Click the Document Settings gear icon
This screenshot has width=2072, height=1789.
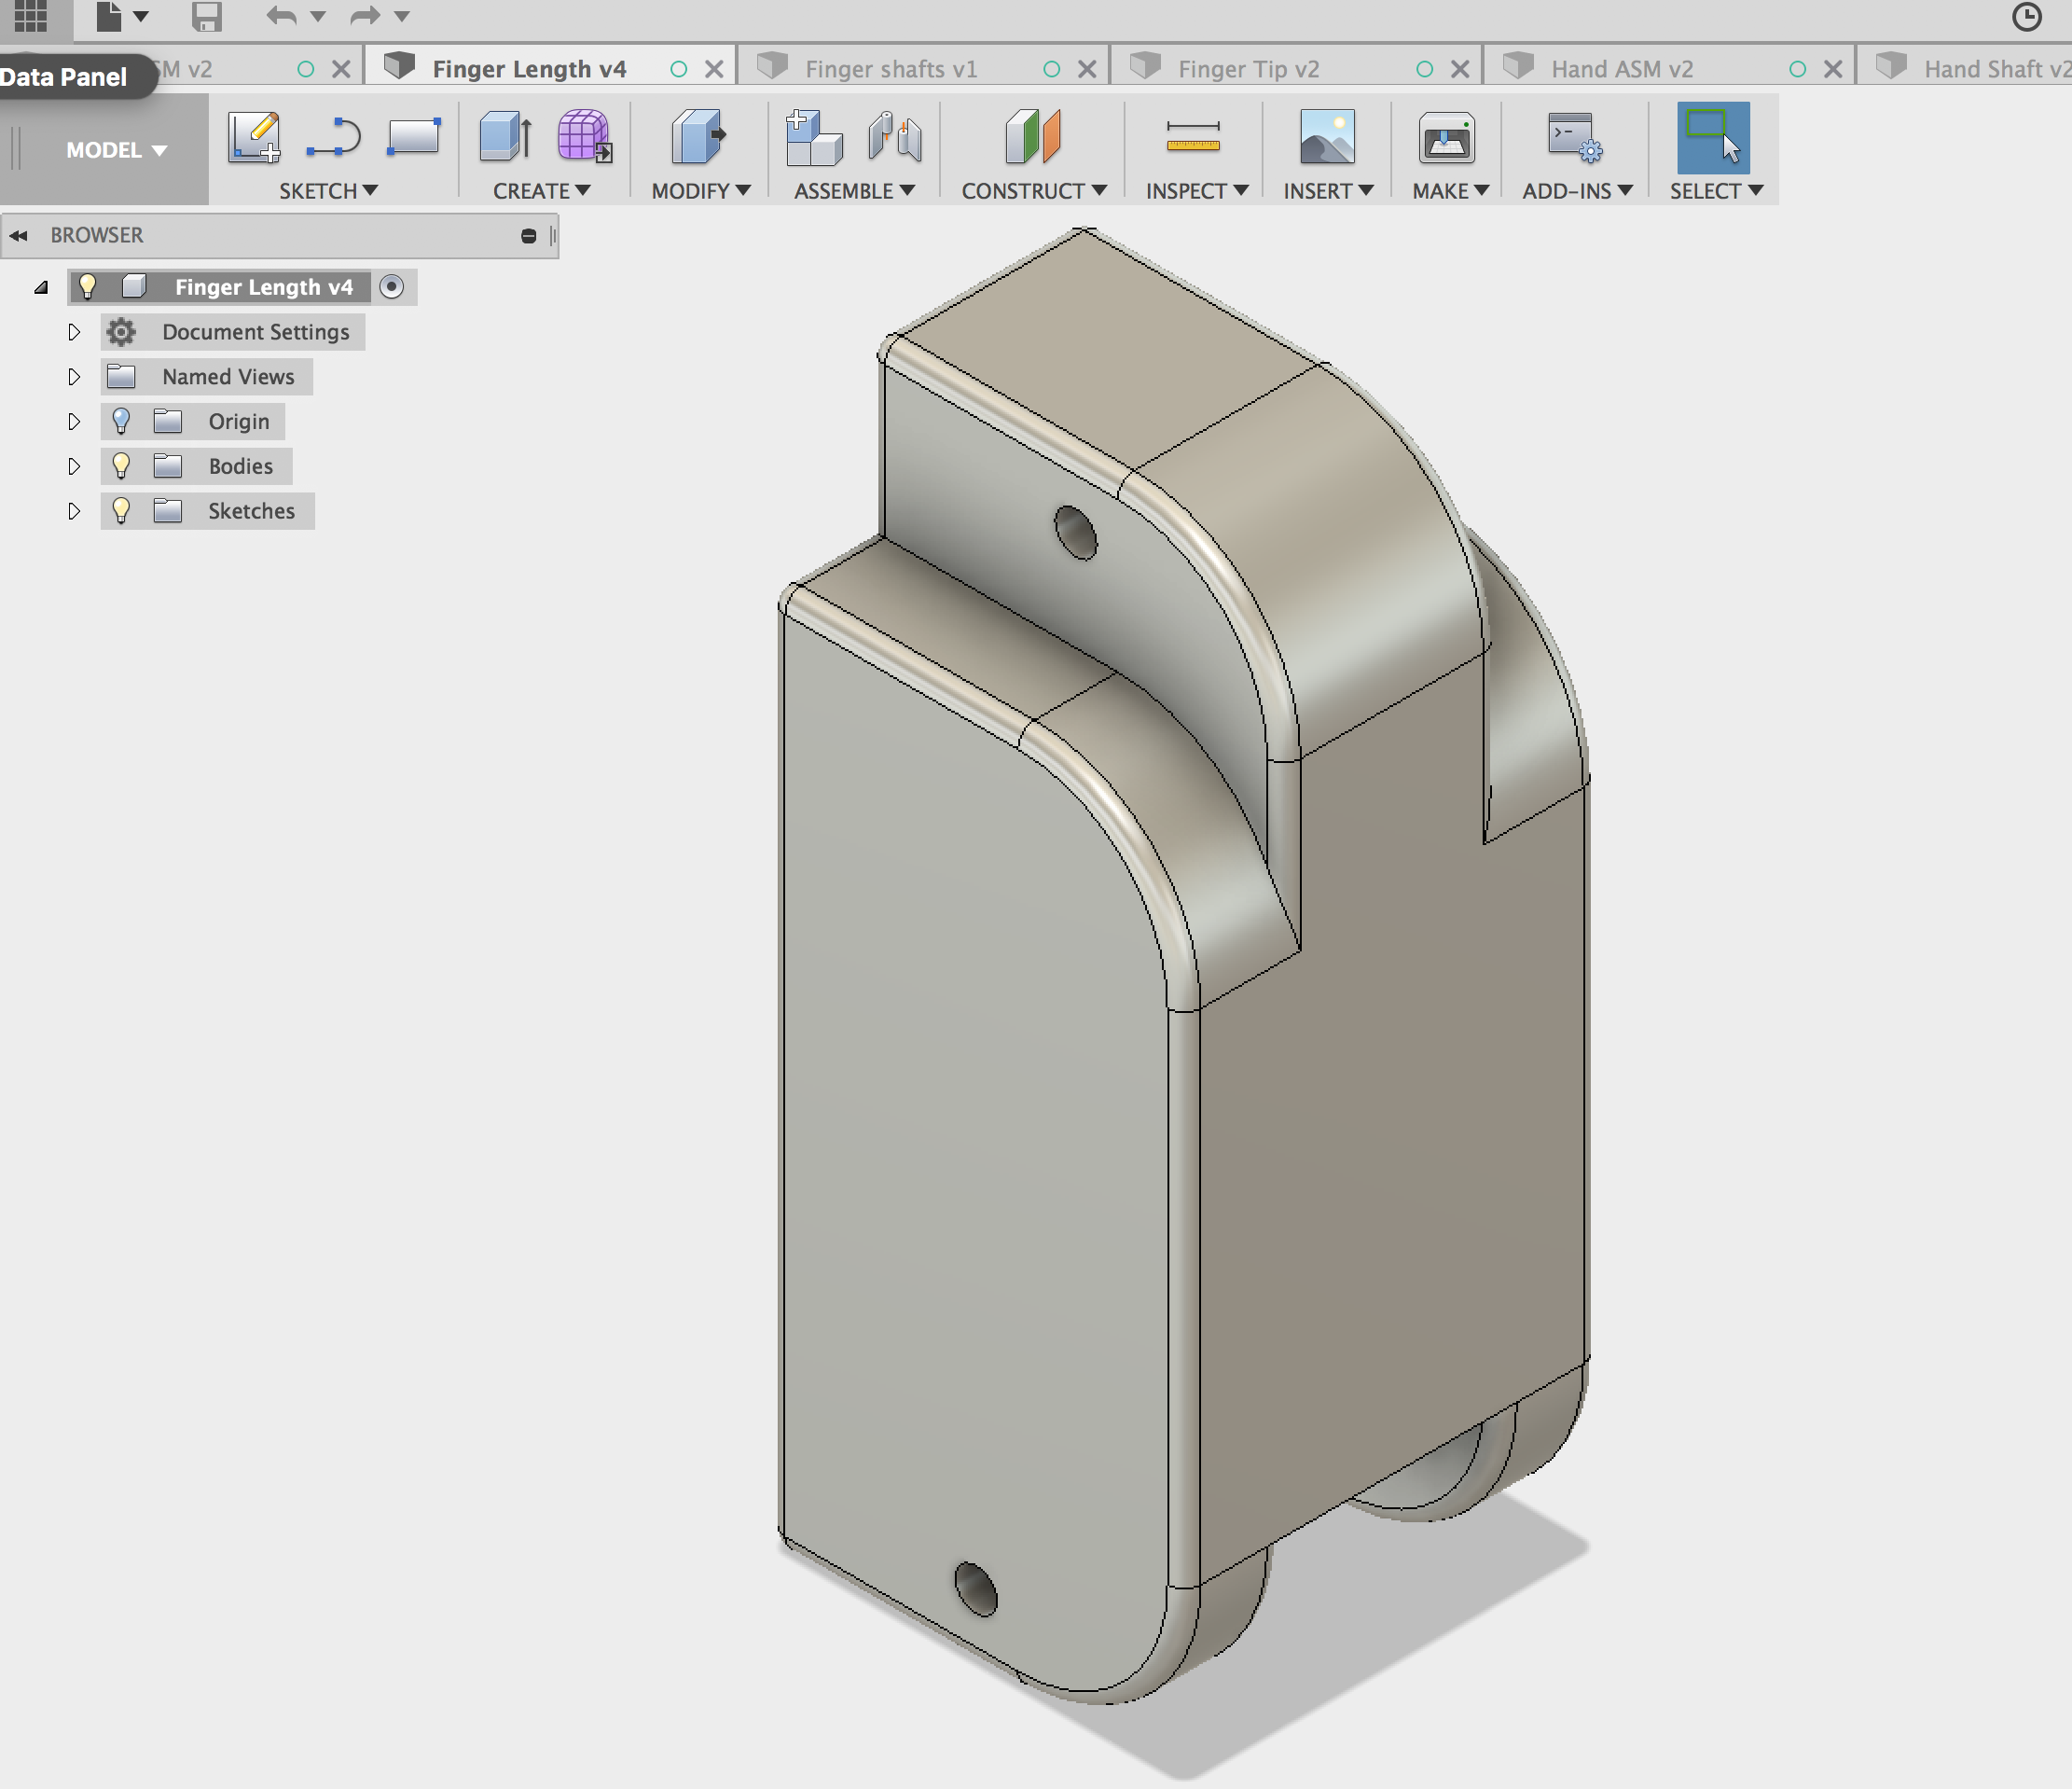tap(121, 331)
